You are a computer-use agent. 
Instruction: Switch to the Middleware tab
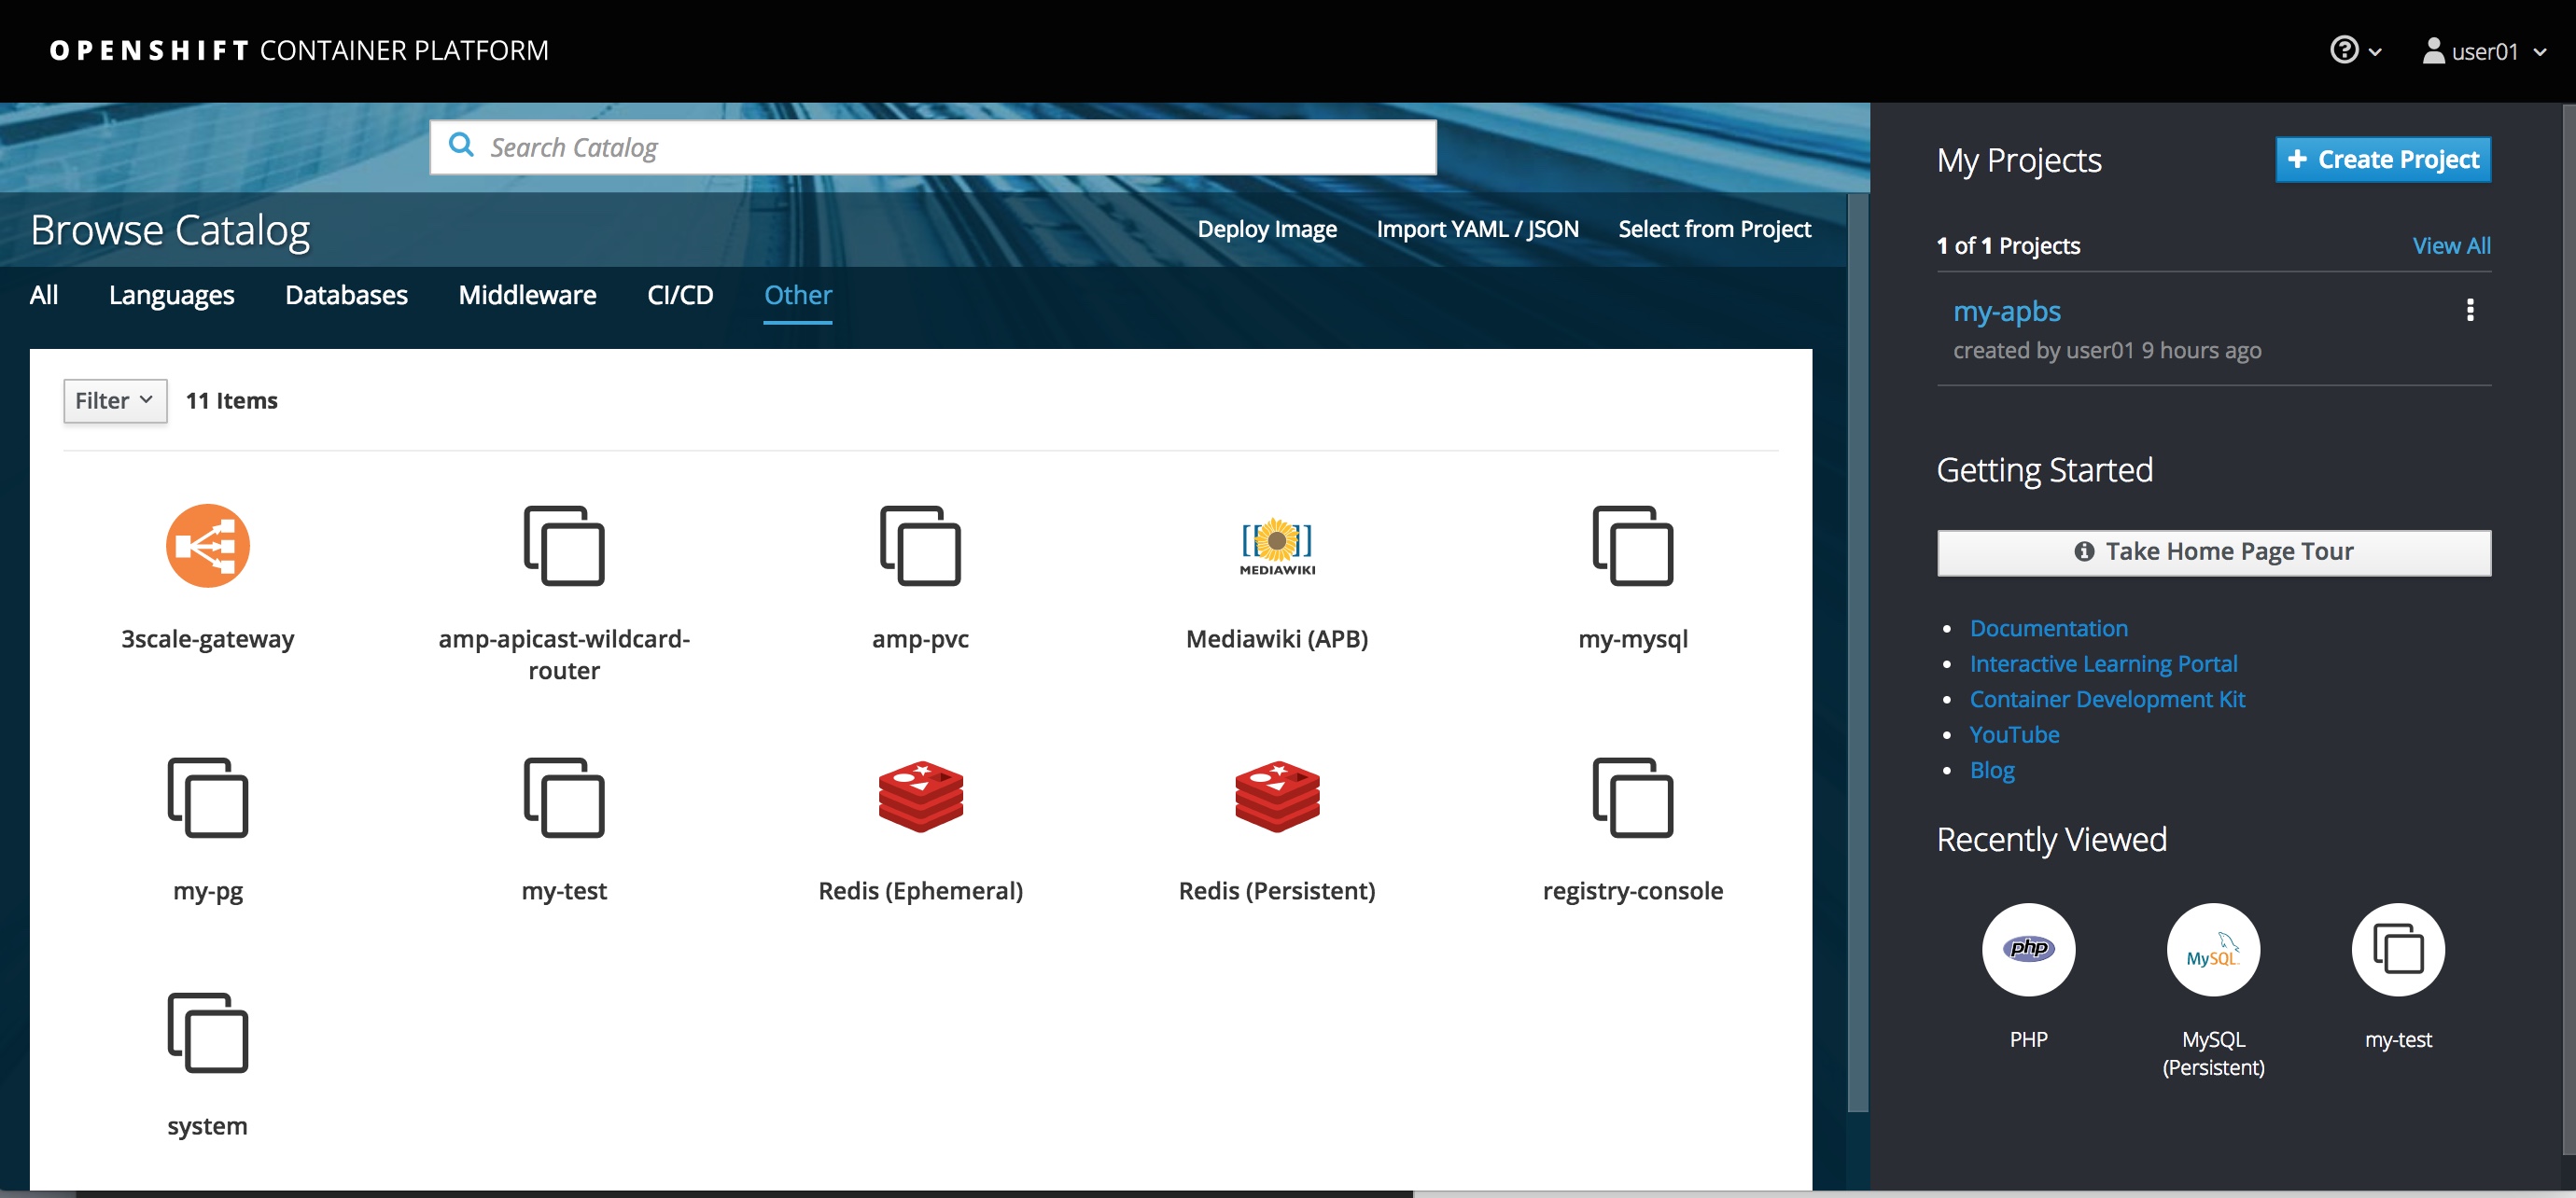527,295
